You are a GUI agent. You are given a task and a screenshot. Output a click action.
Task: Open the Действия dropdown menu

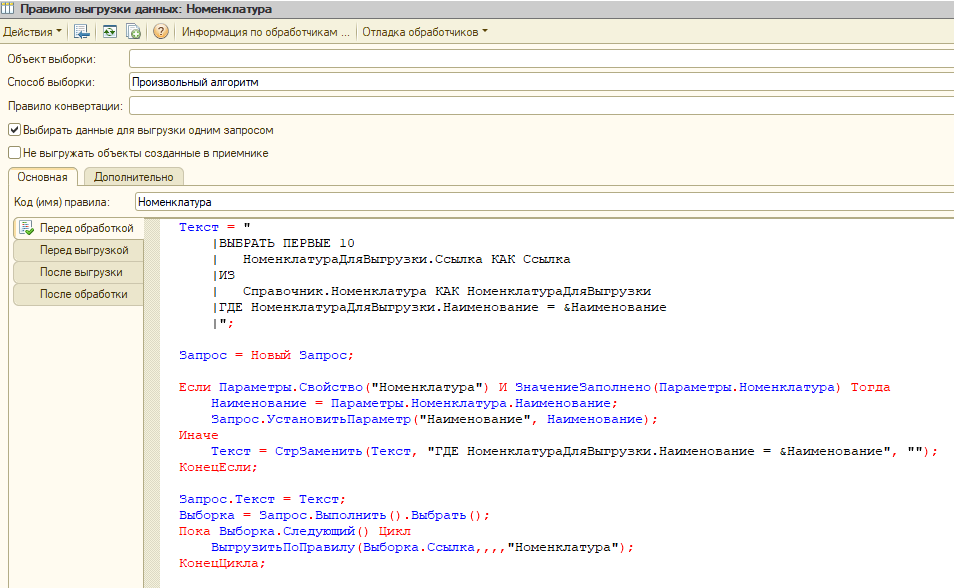(32, 32)
